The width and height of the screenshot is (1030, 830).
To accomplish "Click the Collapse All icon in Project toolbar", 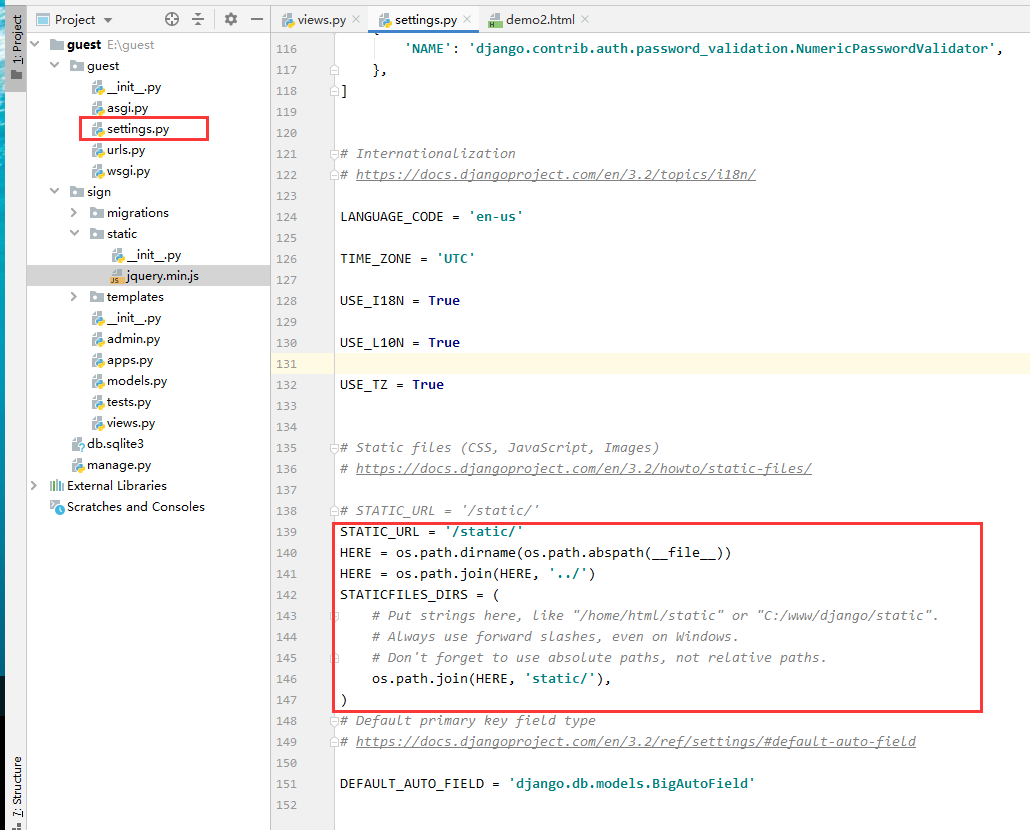I will 197,18.
